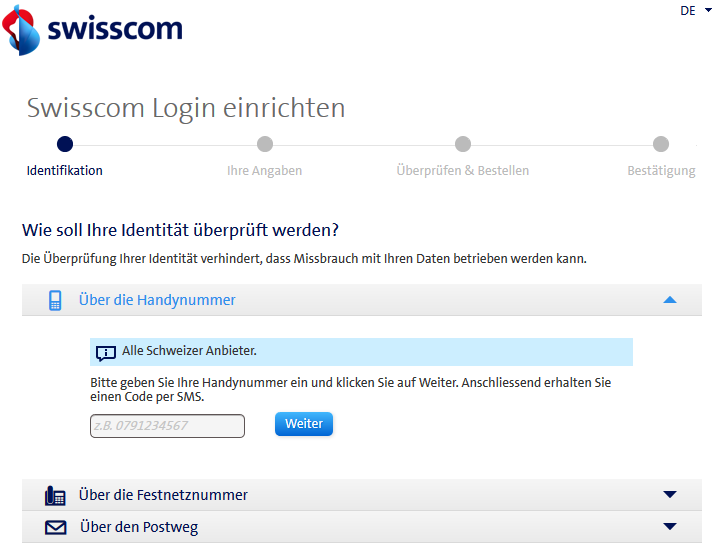Image resolution: width=719 pixels, height=551 pixels.
Task: Expand the Postweg section arrow
Action: [x=670, y=527]
